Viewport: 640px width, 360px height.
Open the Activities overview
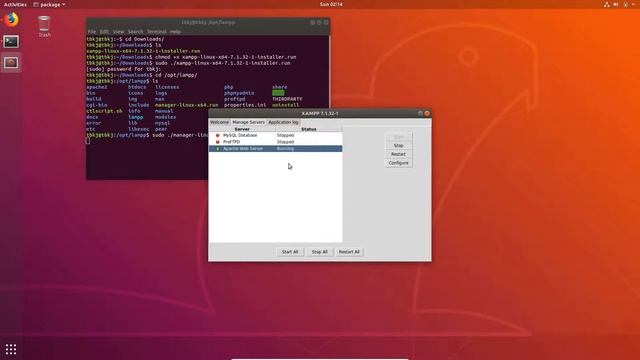point(15,4)
